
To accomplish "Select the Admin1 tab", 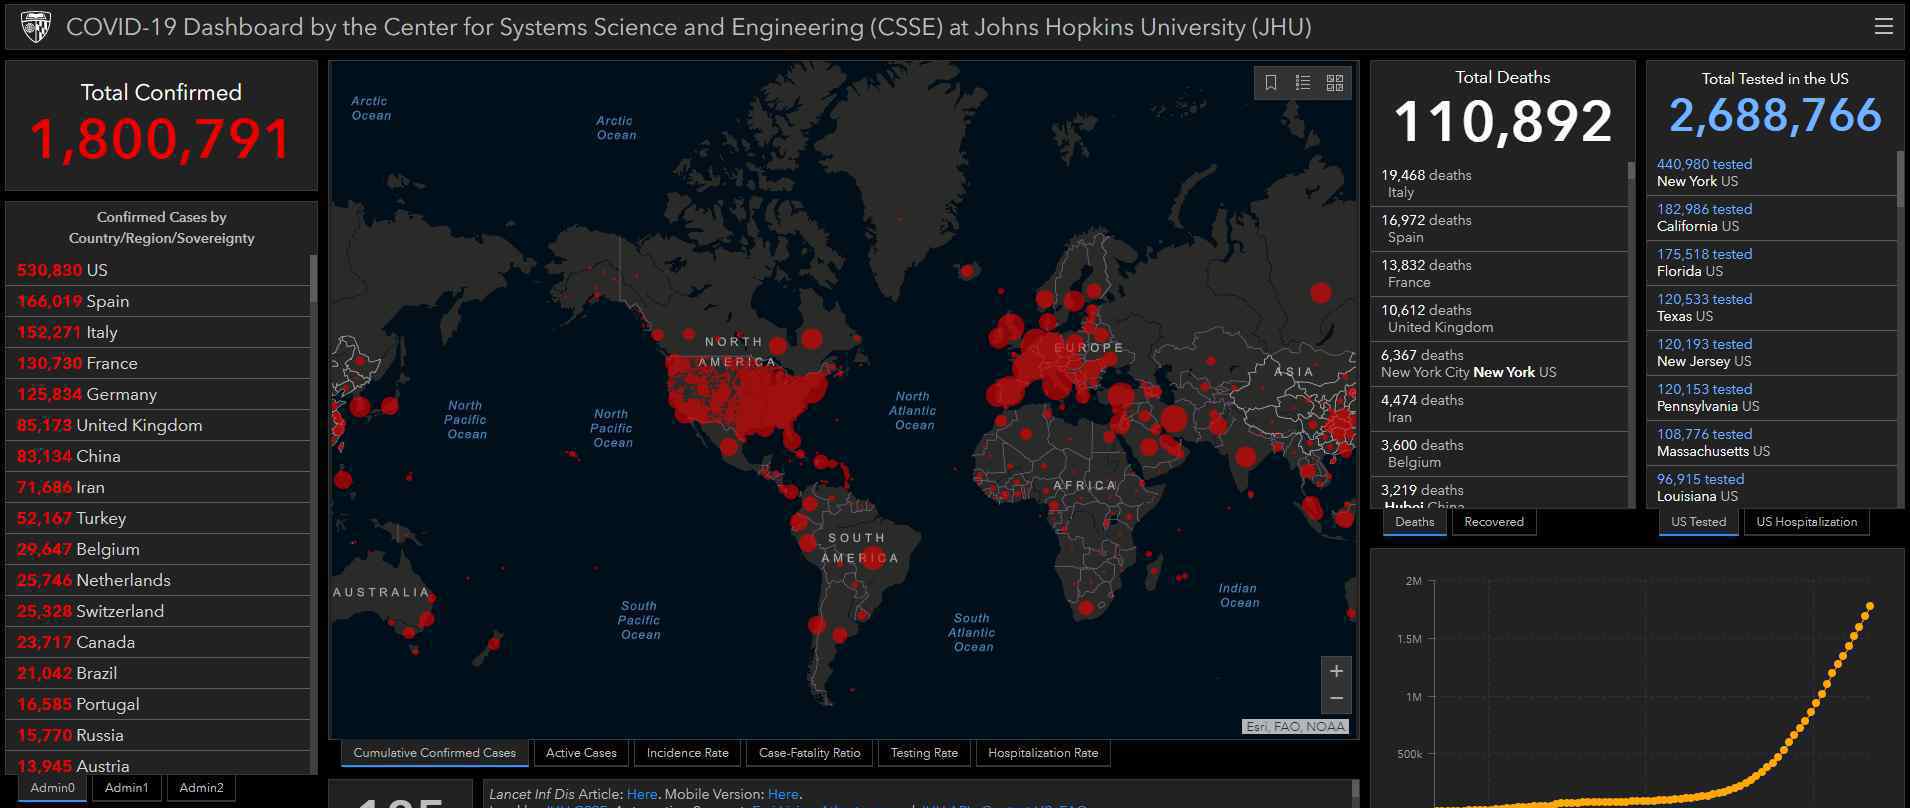I will click(127, 788).
